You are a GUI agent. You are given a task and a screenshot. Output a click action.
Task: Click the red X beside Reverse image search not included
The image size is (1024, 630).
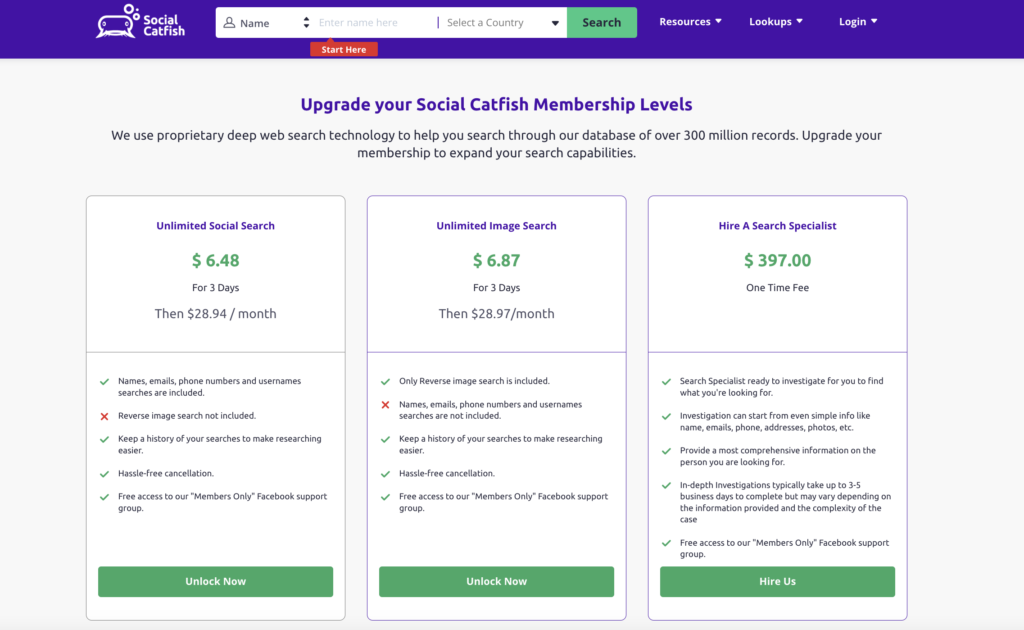pyautogui.click(x=106, y=415)
